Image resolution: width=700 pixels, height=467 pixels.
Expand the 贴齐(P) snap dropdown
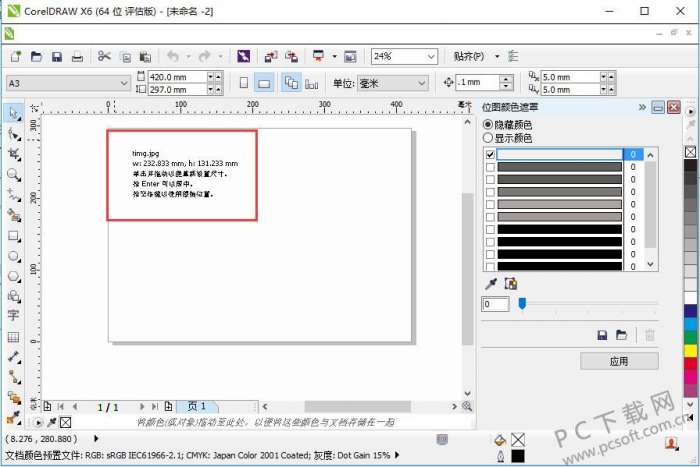tap(497, 57)
